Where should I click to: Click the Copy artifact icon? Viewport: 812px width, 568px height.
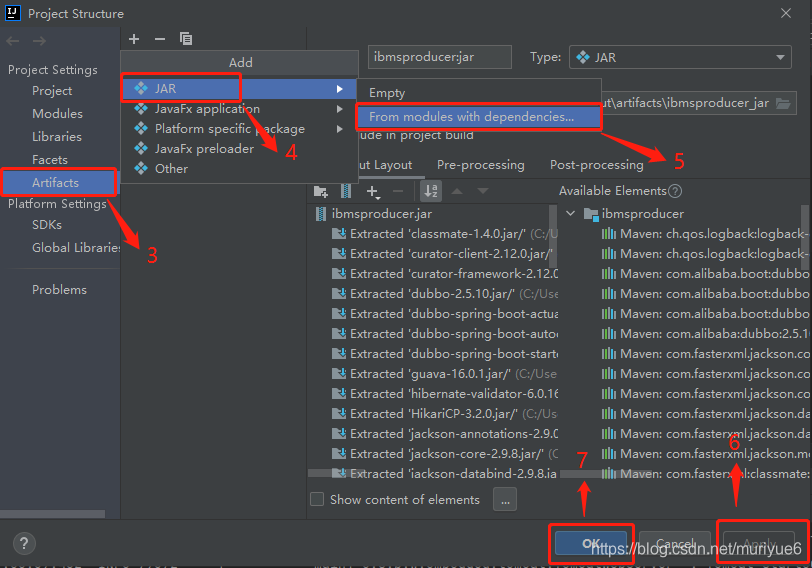click(185, 38)
